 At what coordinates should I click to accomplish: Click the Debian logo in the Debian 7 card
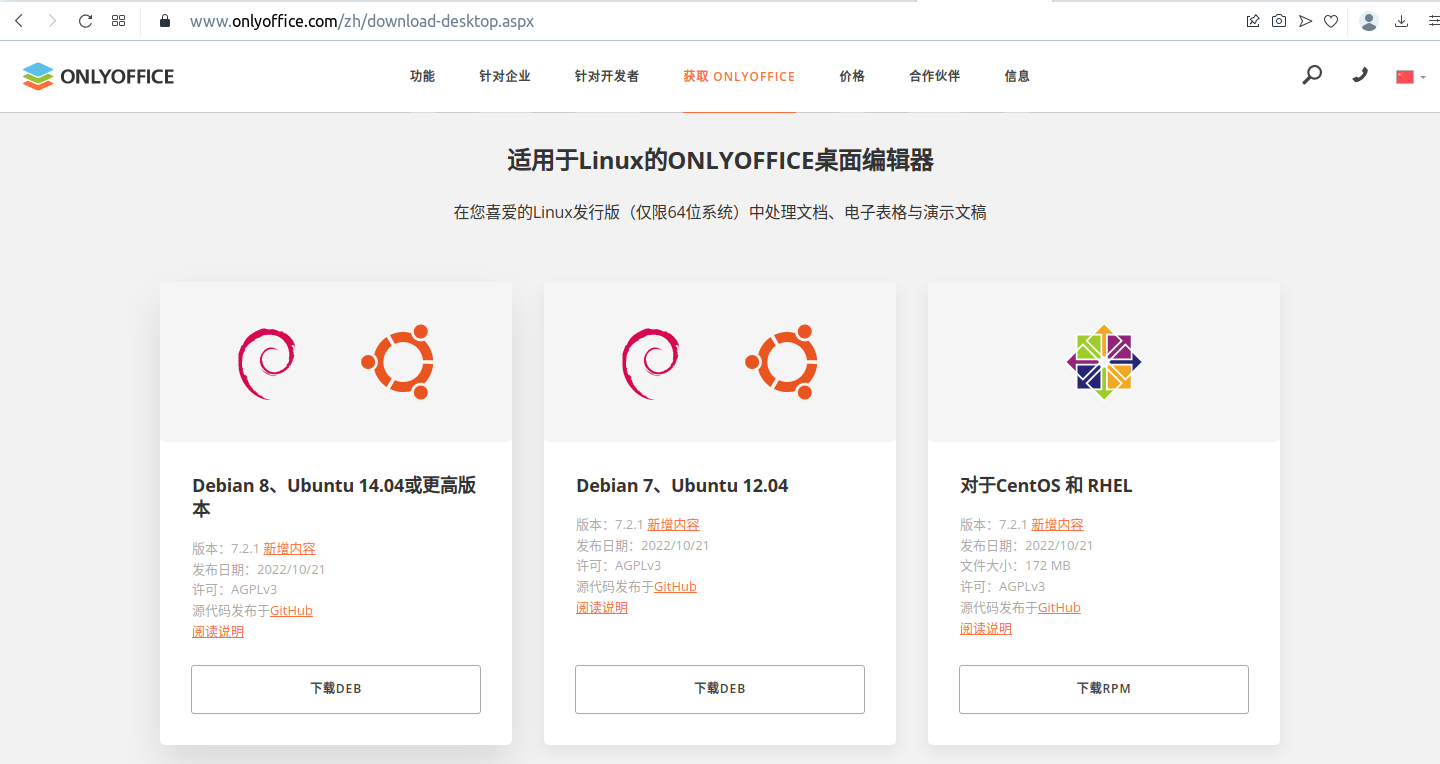[x=650, y=363]
